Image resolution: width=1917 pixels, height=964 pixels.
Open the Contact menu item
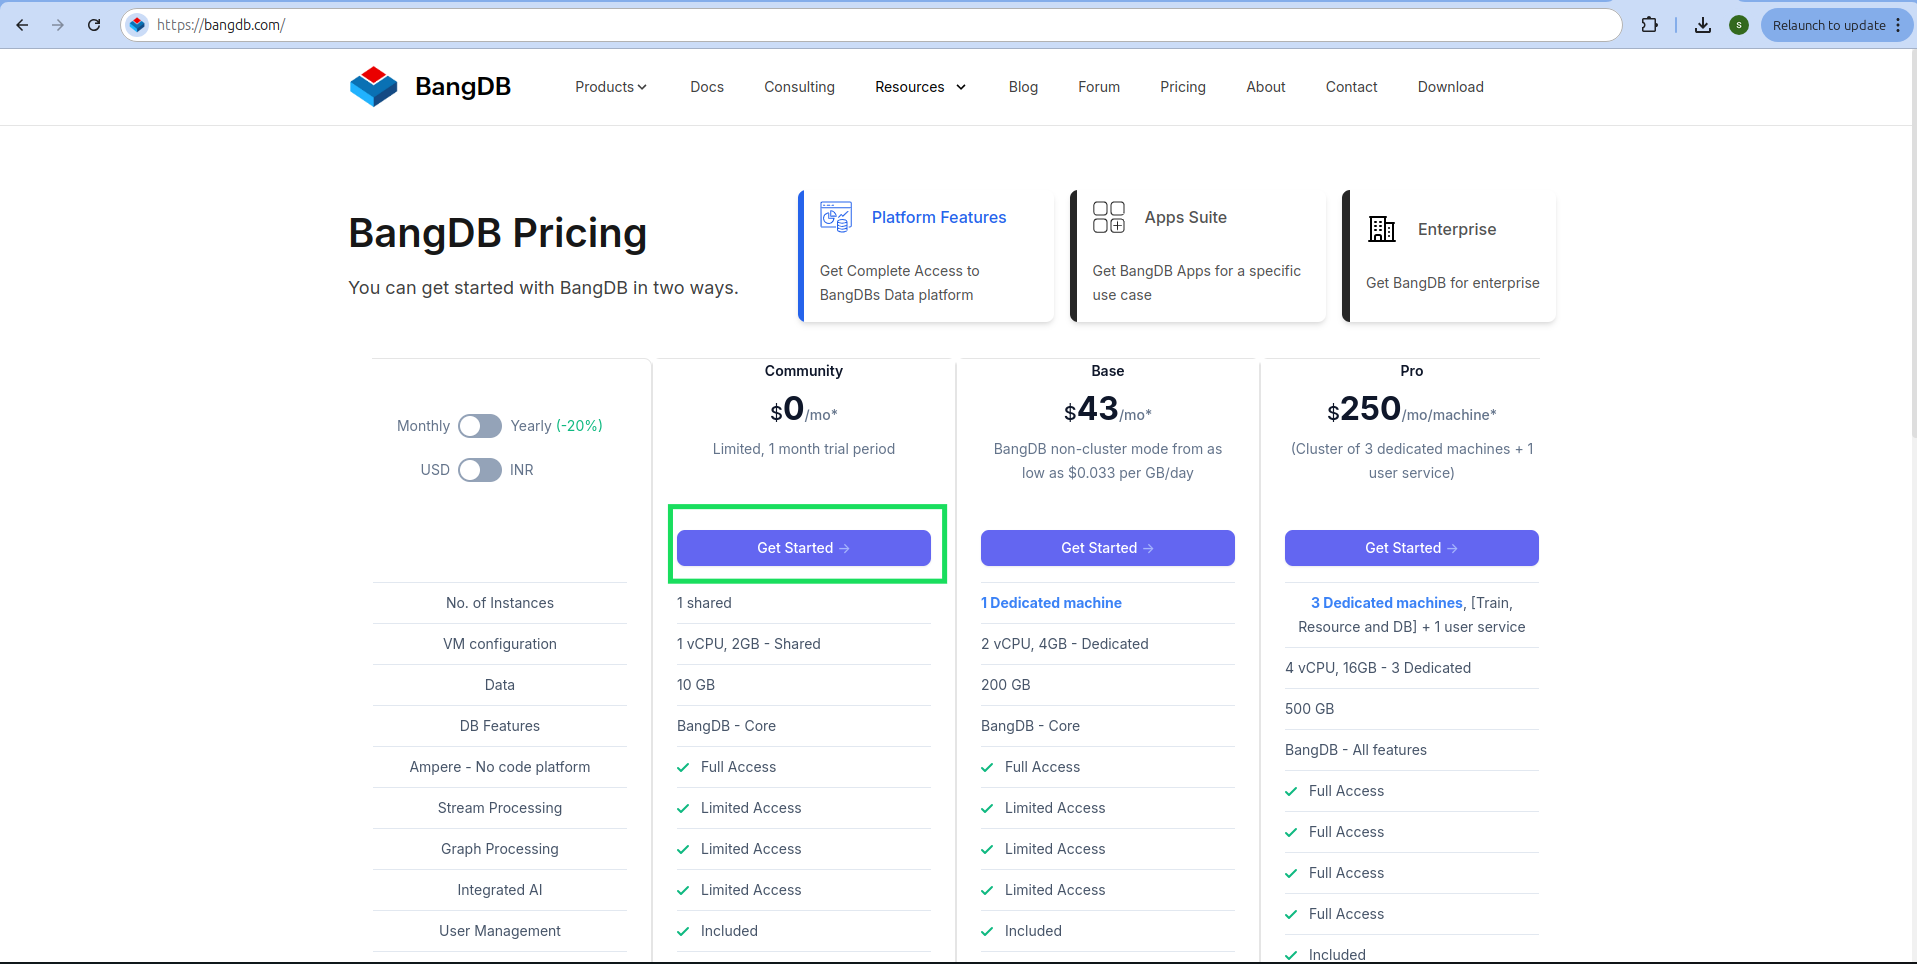pyautogui.click(x=1352, y=87)
